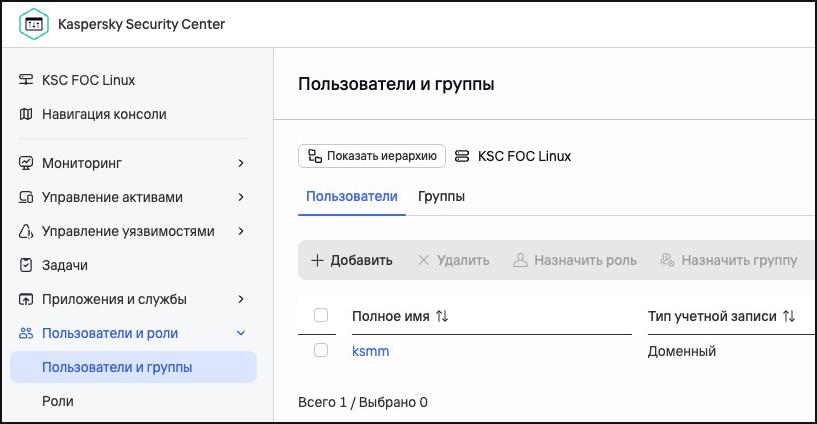This screenshot has height=424, width=817.
Task: Click the Задачи clipboard icon
Action: tap(26, 265)
